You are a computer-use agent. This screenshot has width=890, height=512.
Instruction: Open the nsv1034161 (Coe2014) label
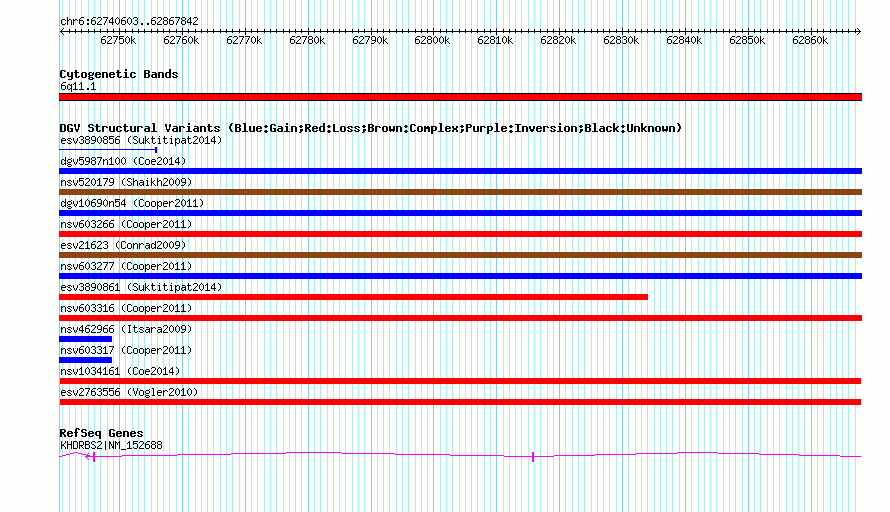(x=120, y=371)
